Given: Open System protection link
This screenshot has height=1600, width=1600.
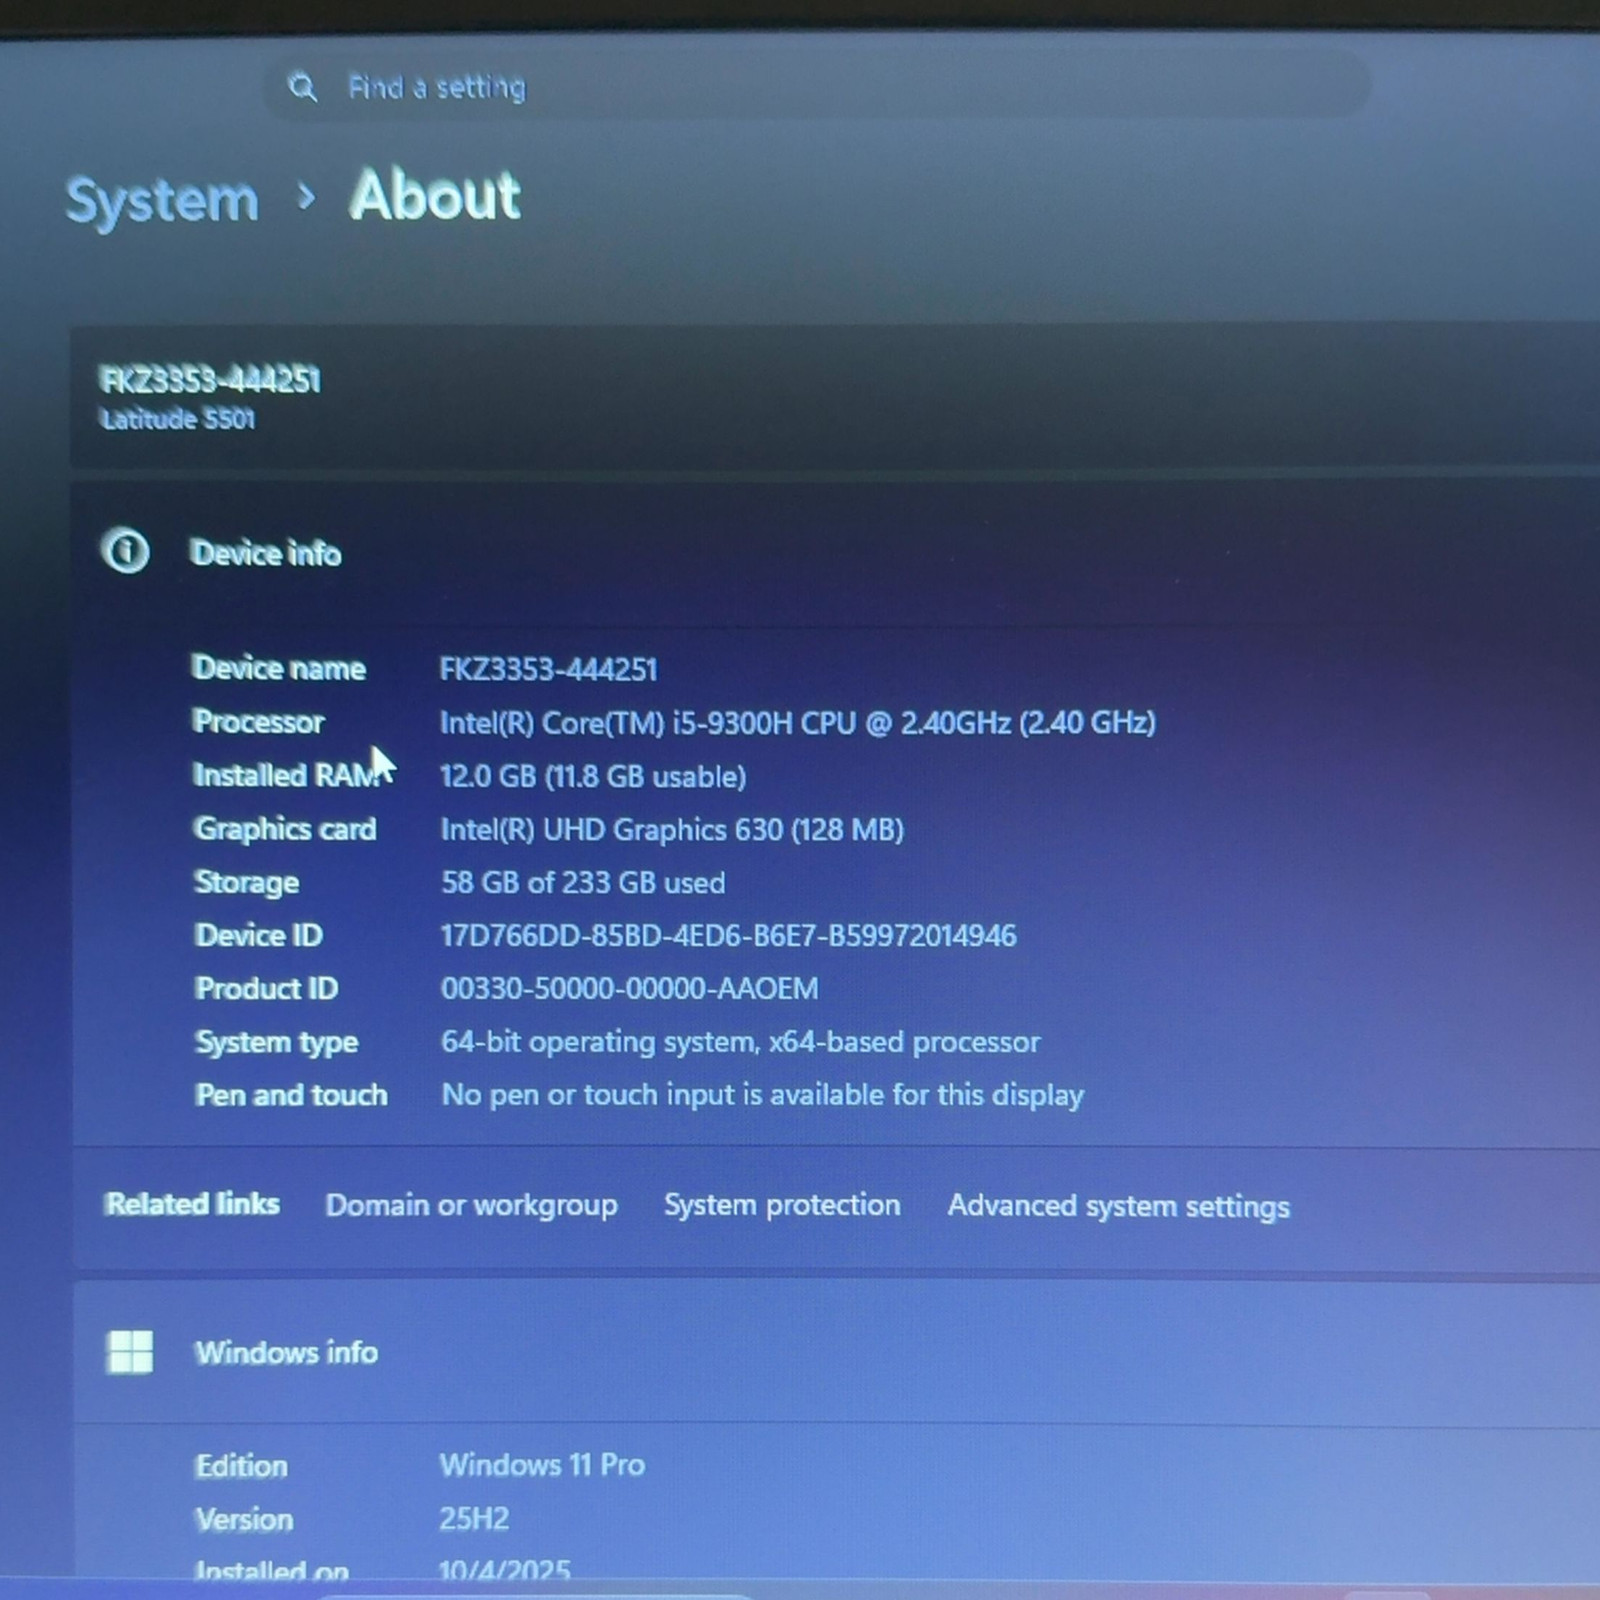Looking at the screenshot, I should [x=782, y=1205].
